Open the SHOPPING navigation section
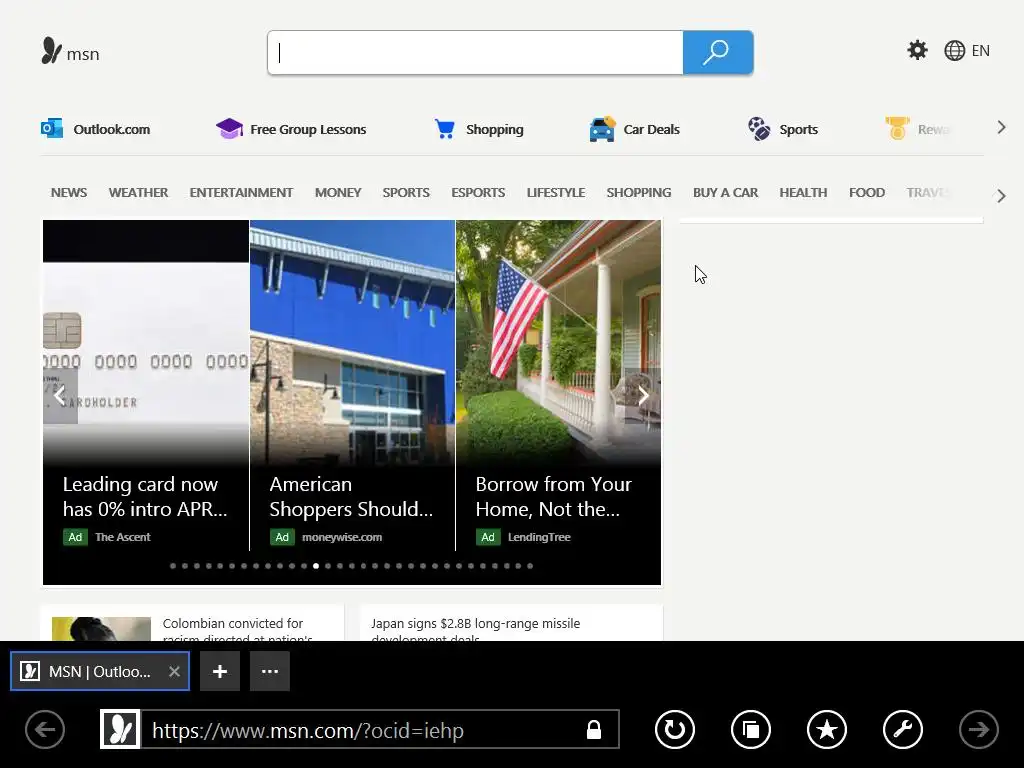 639,193
